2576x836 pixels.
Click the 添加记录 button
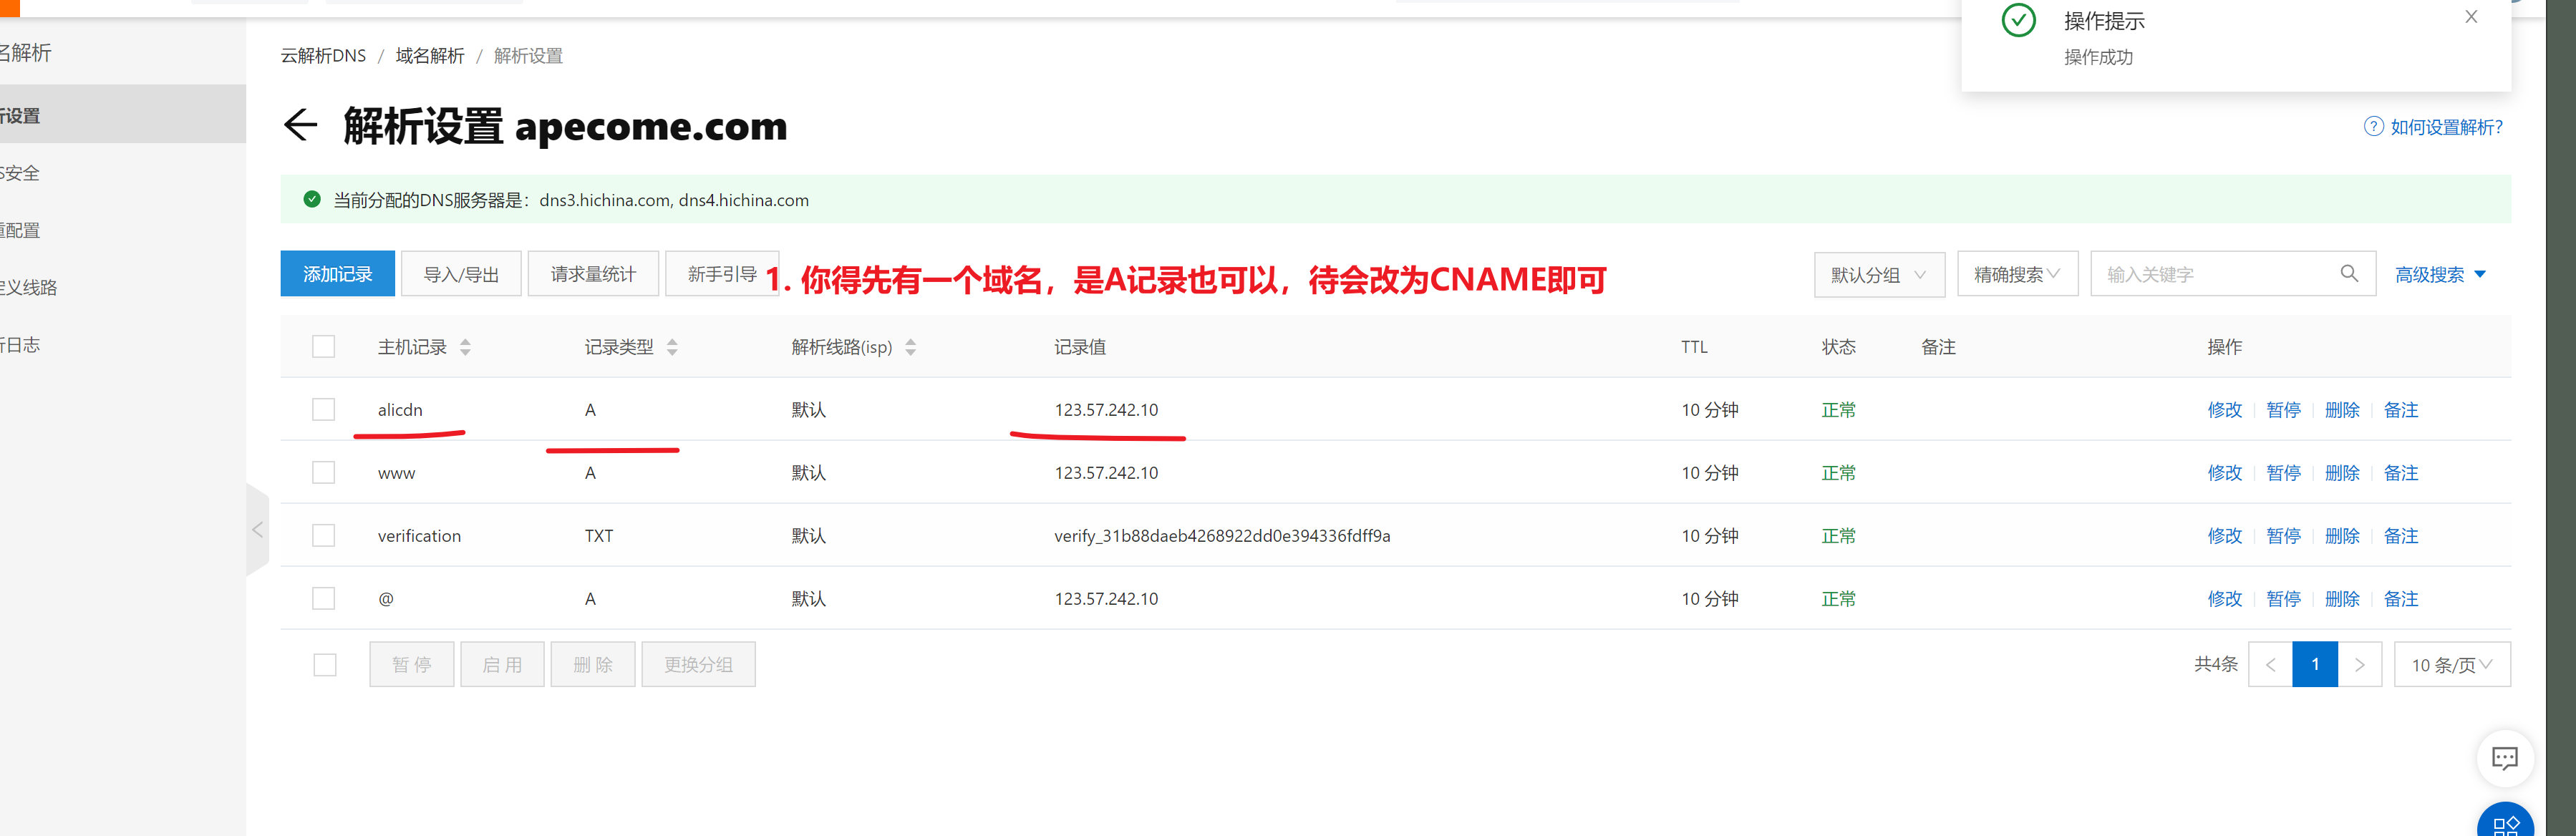(x=337, y=274)
